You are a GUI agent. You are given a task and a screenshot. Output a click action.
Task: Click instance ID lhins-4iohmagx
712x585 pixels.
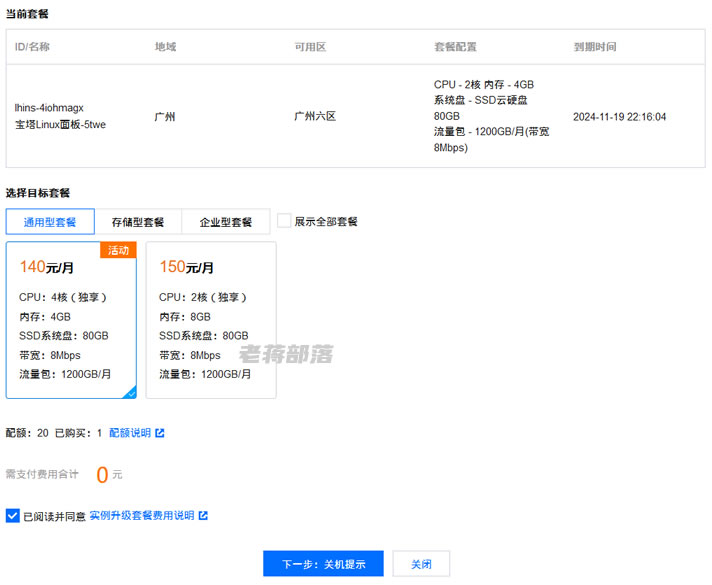pos(49,108)
